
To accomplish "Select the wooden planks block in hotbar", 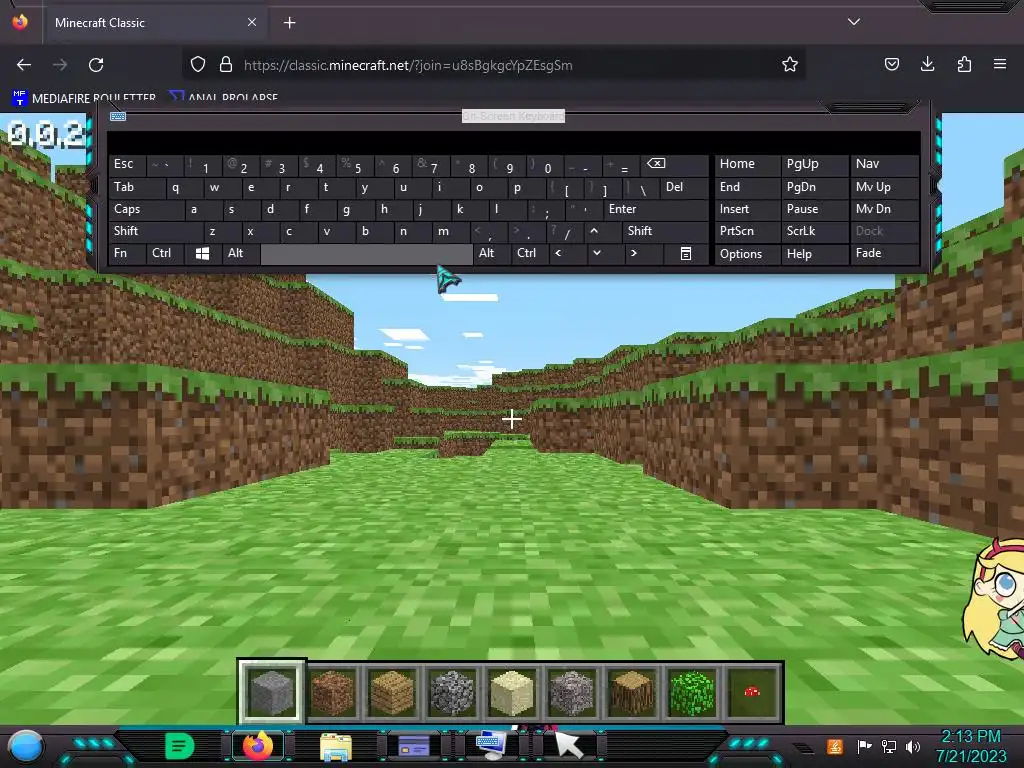I will coord(392,692).
